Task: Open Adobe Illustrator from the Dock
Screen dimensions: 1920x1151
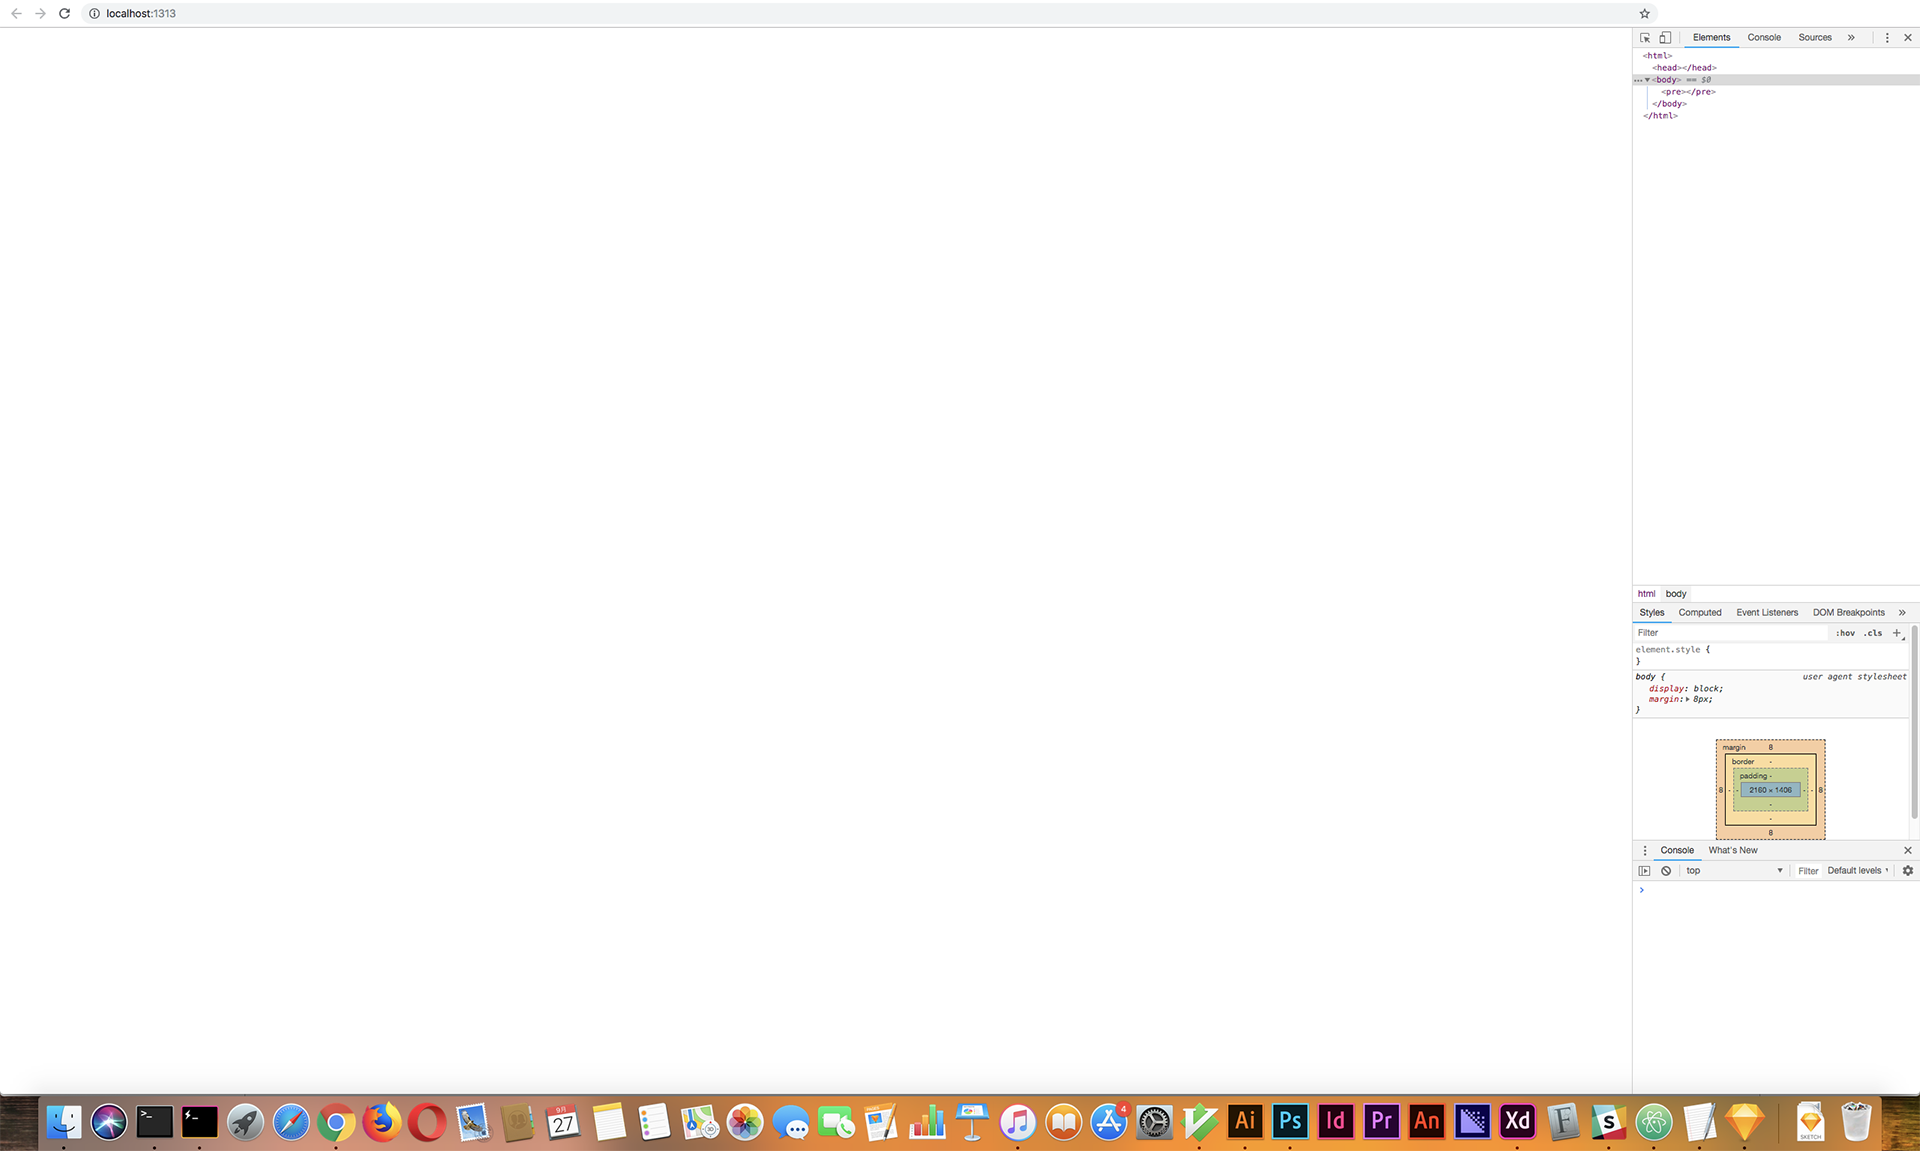Action: pyautogui.click(x=1245, y=1122)
